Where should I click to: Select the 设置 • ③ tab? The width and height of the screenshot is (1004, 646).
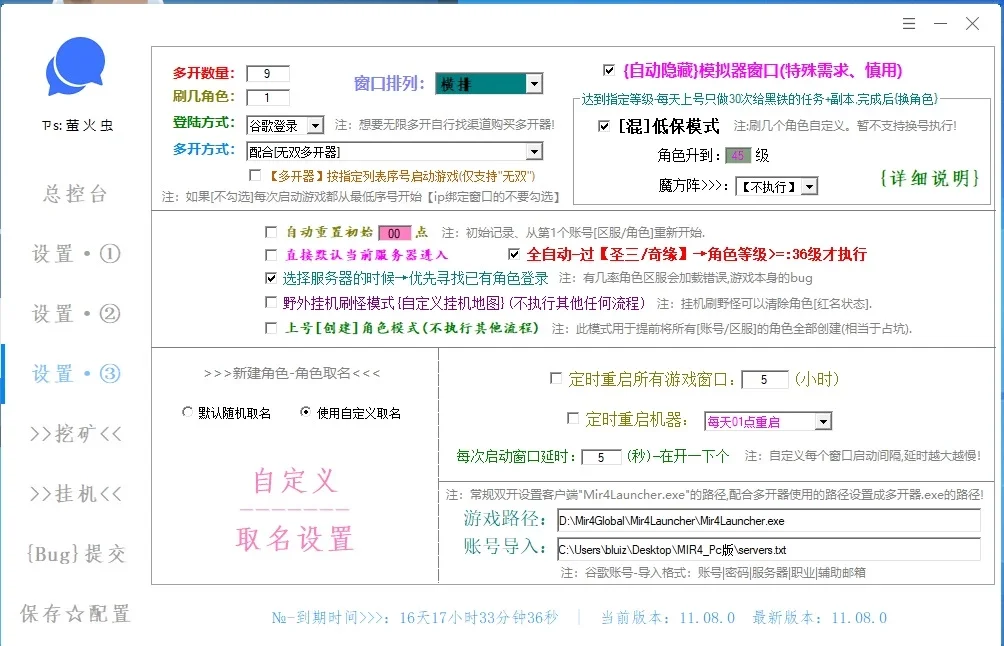pos(76,374)
